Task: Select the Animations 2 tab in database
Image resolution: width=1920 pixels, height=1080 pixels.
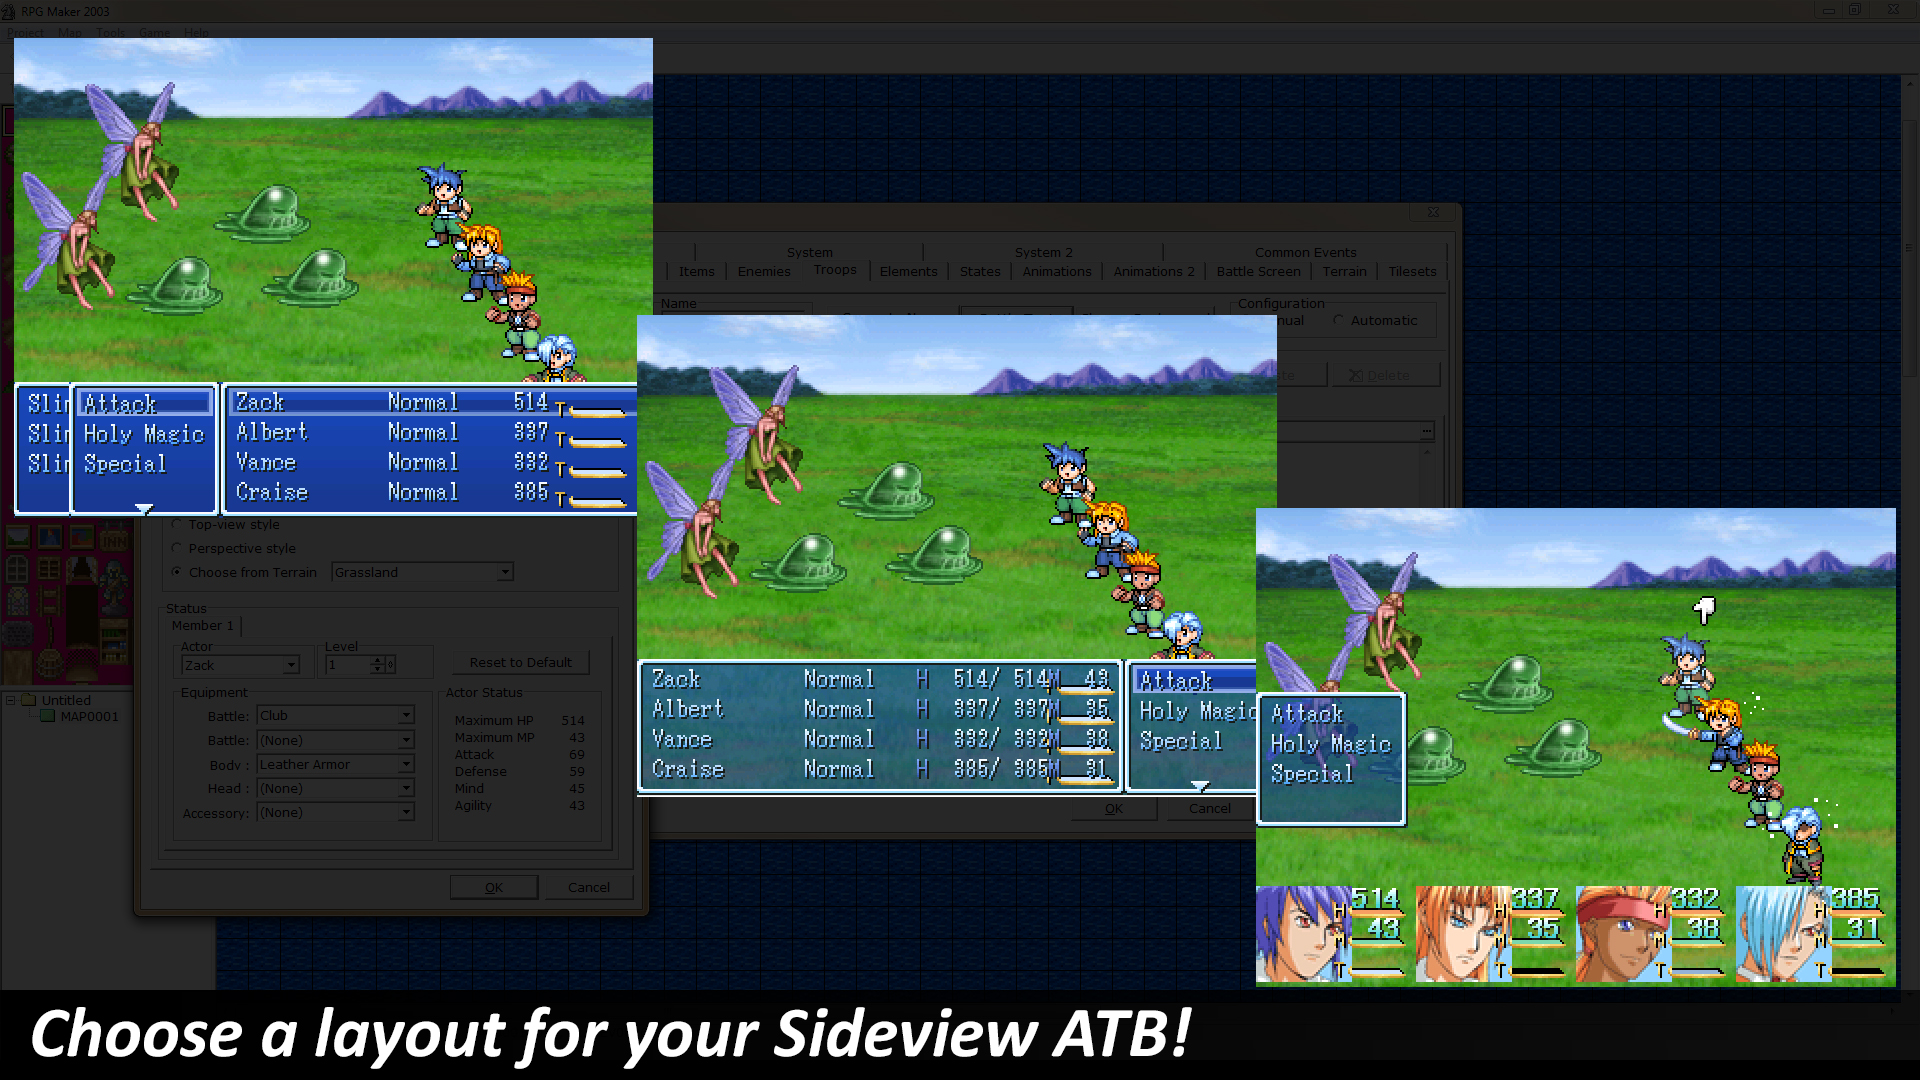Action: (1153, 272)
